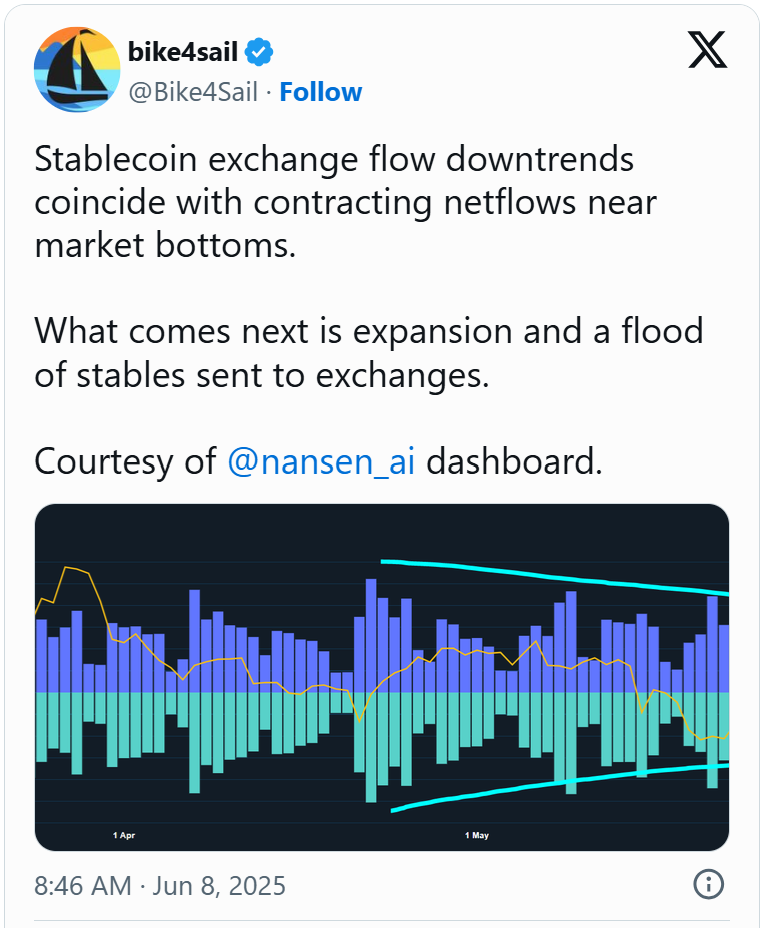Click the bike4sail sailboat profile avatar

tap(77, 69)
